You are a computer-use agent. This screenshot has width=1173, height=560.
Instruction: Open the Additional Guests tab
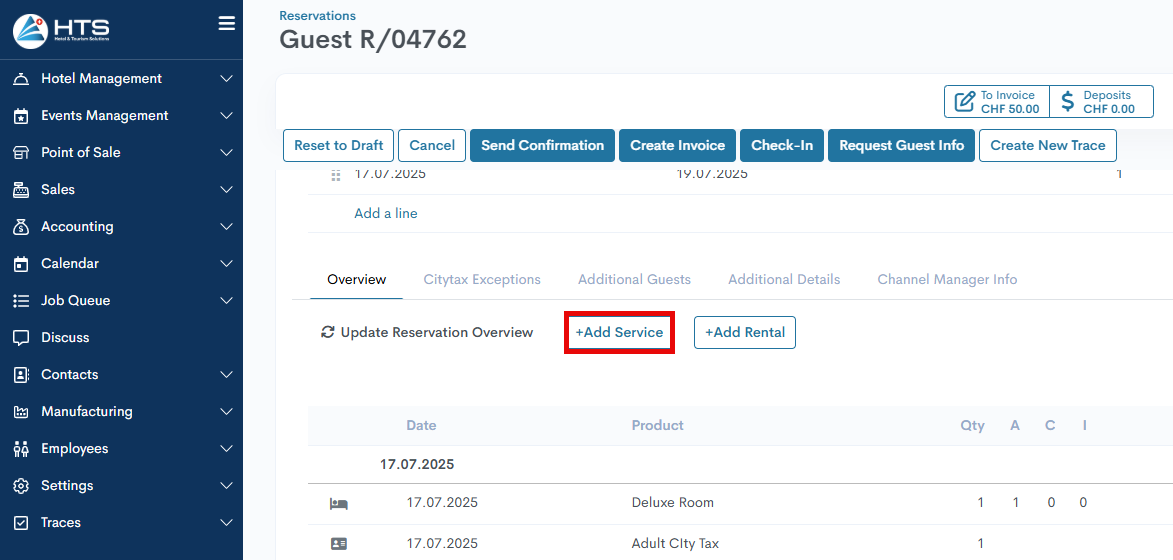[634, 280]
